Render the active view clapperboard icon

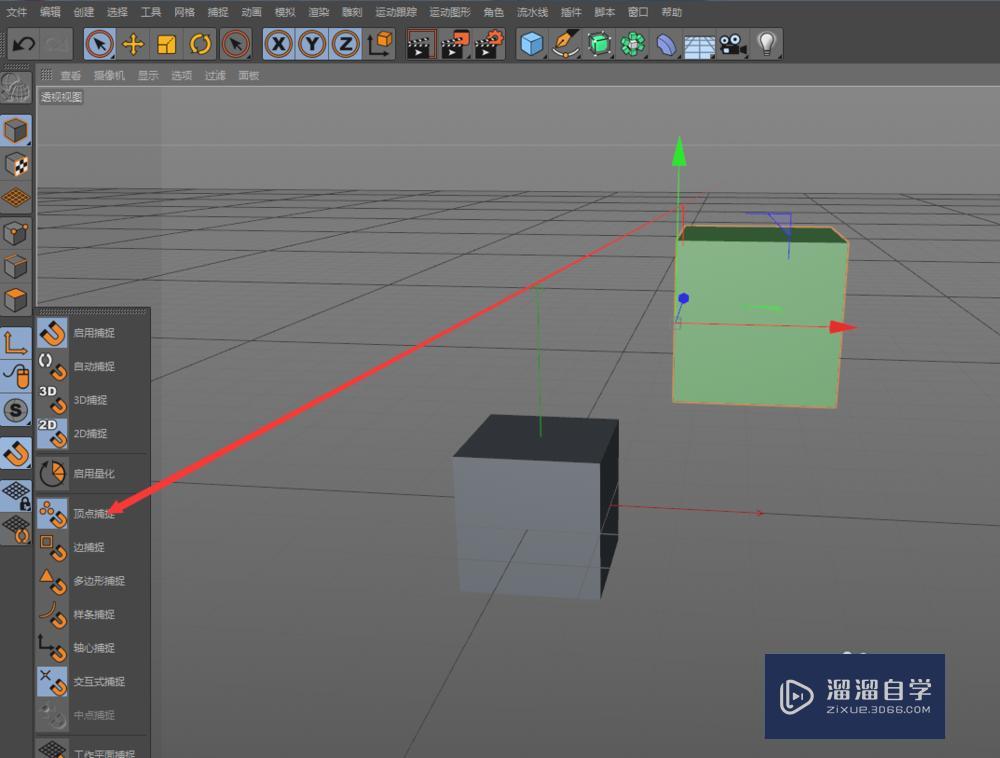[x=421, y=44]
